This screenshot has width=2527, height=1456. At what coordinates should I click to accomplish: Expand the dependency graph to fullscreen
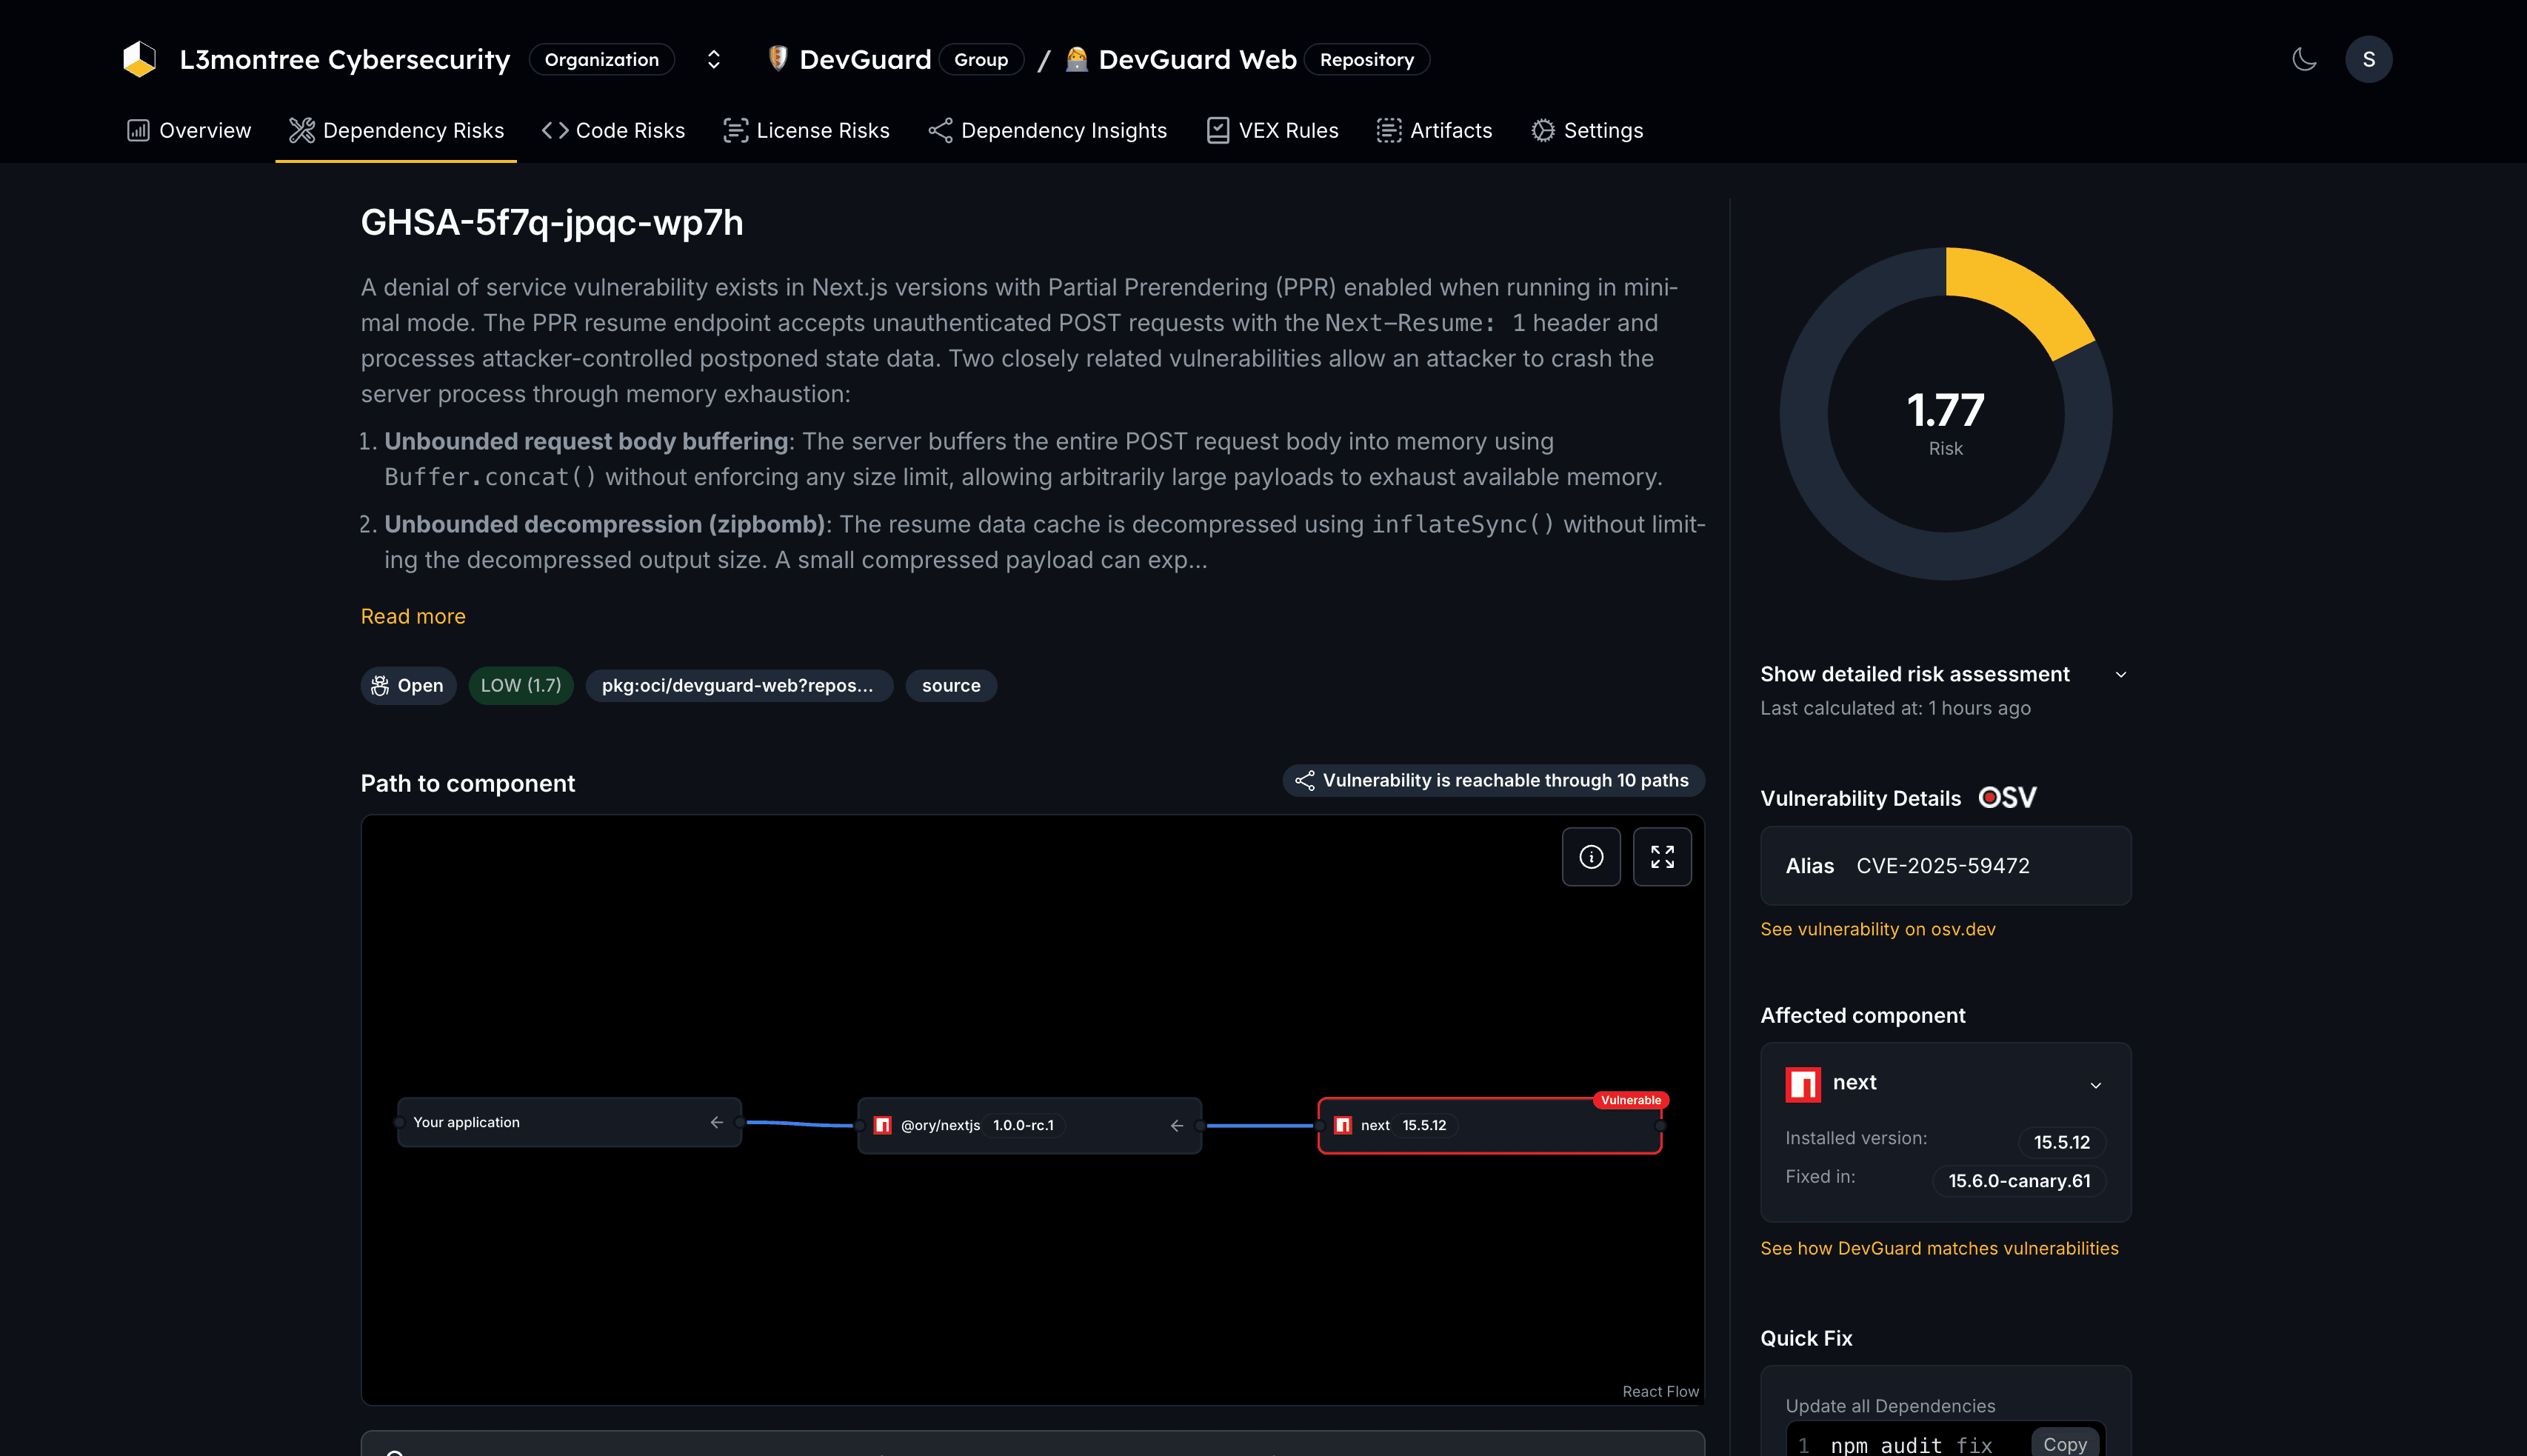[x=1662, y=857]
